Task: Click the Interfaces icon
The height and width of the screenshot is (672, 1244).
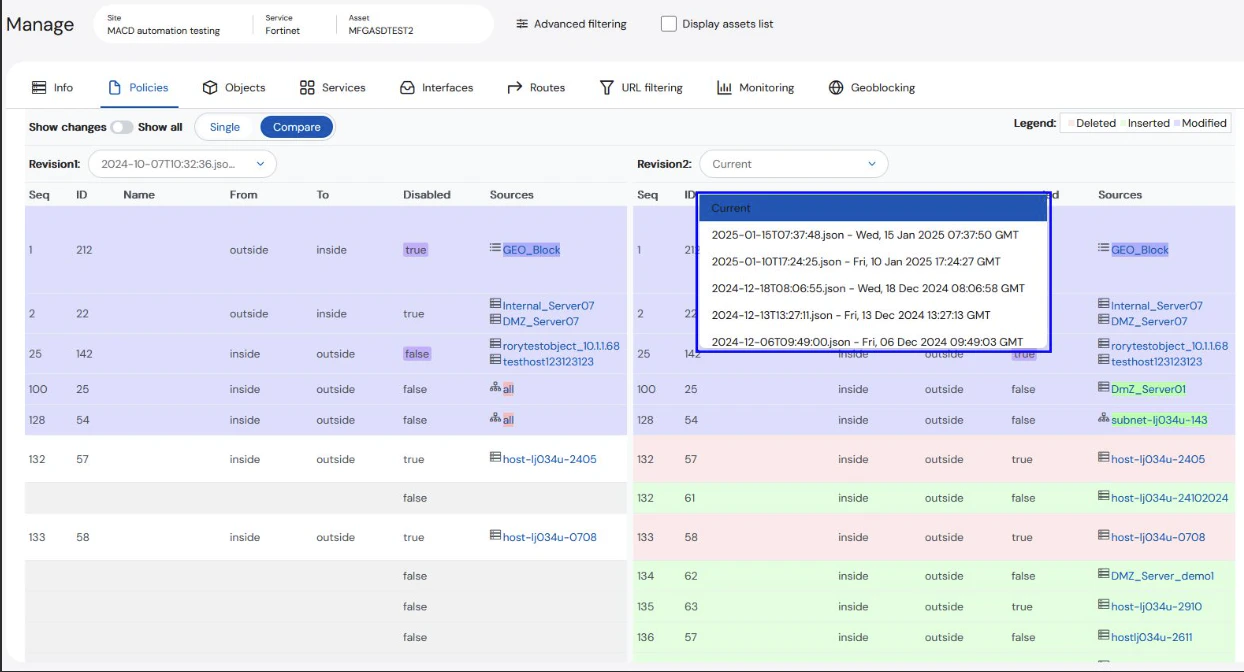Action: point(407,88)
